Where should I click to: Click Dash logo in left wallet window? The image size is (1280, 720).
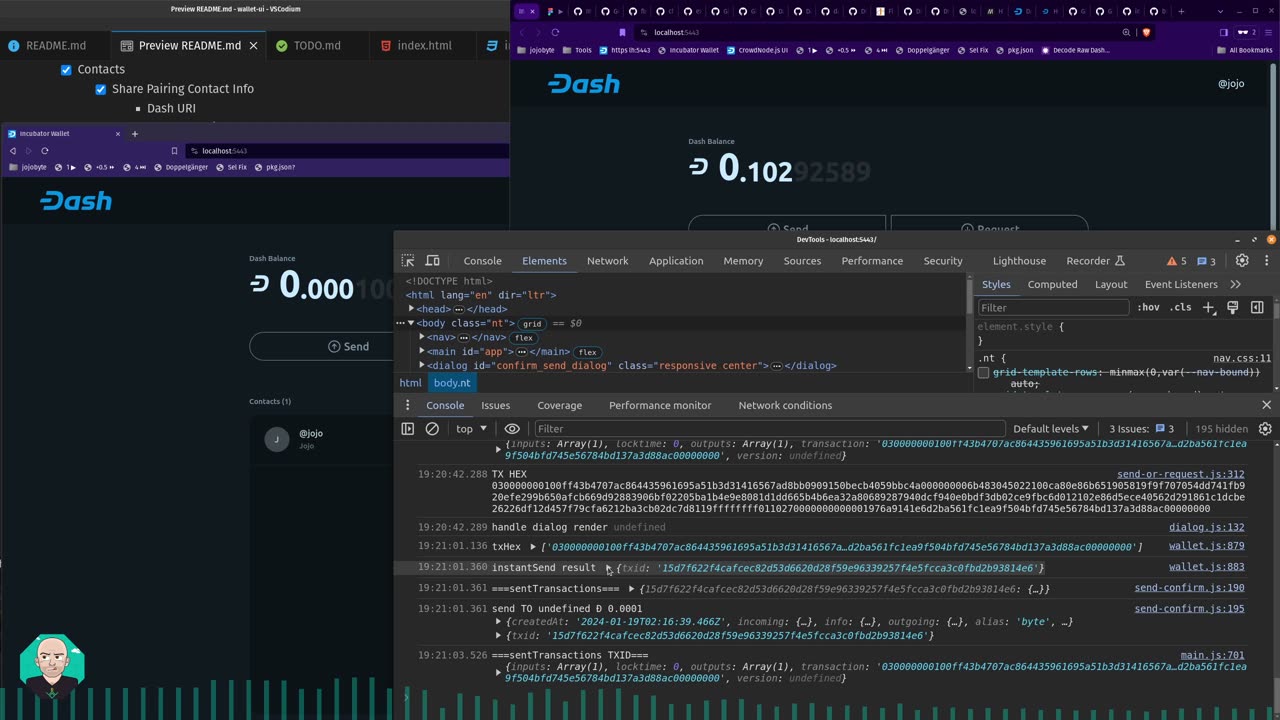76,201
